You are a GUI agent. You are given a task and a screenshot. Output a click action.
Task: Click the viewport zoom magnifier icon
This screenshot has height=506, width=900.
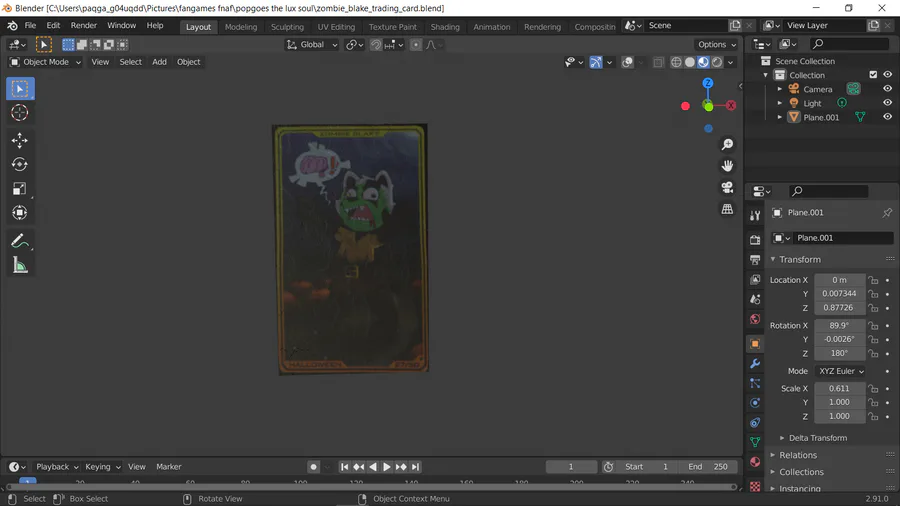[x=727, y=145]
